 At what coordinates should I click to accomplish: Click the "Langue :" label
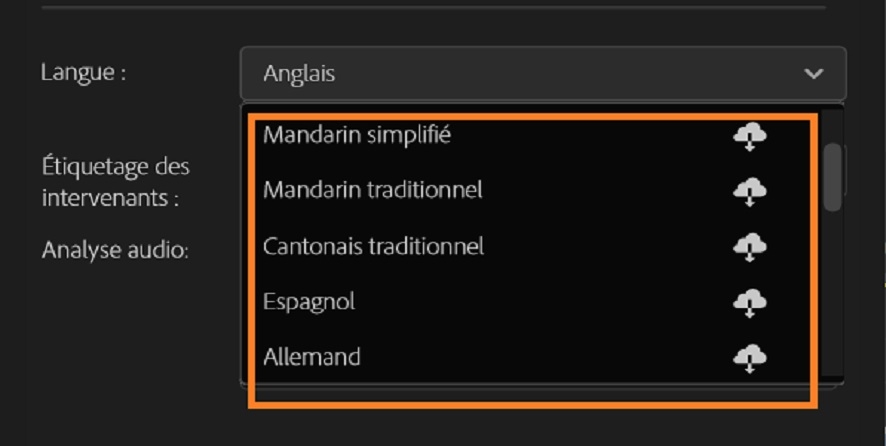click(83, 72)
